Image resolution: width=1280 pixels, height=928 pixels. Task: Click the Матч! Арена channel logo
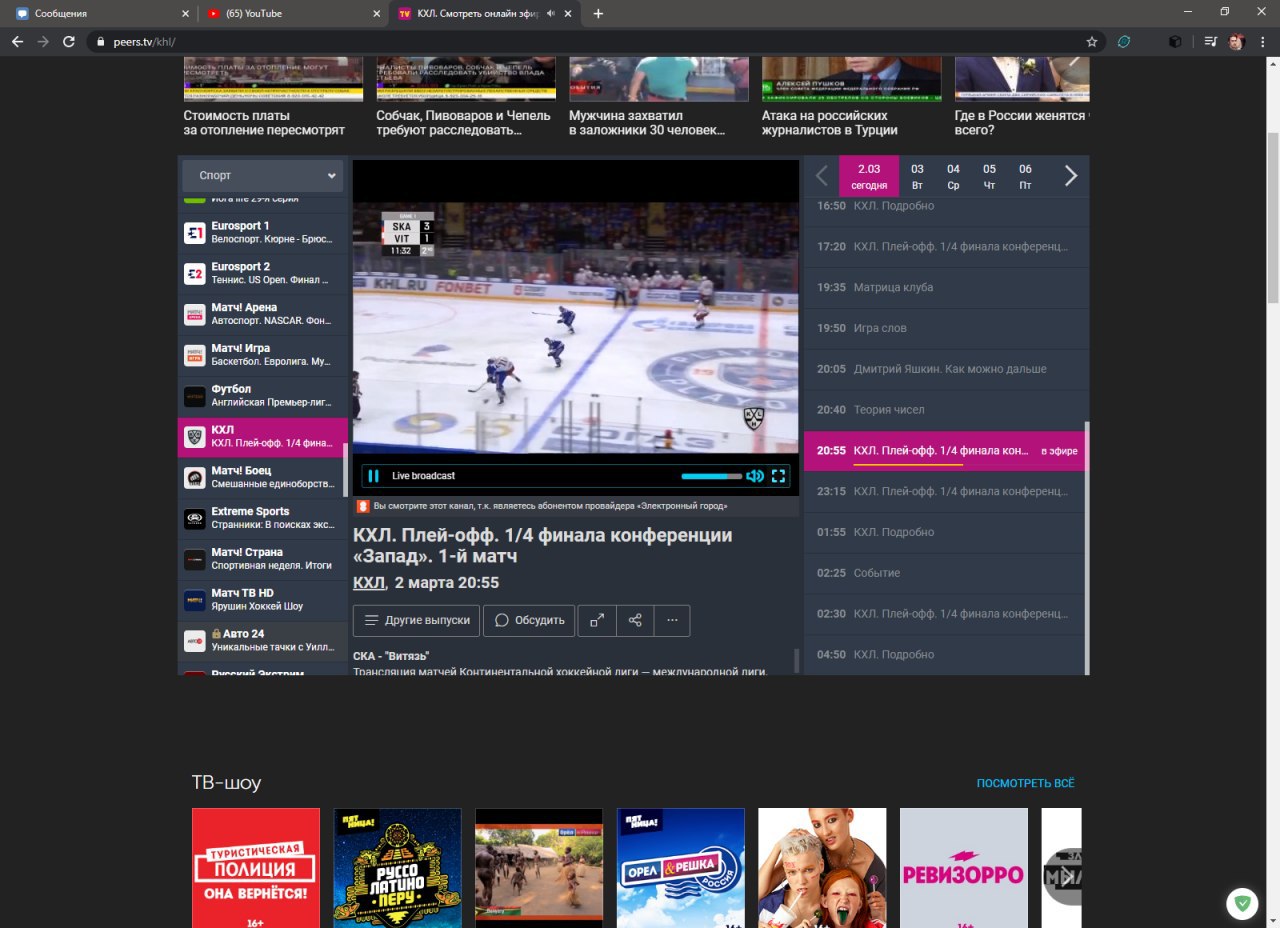click(x=195, y=315)
